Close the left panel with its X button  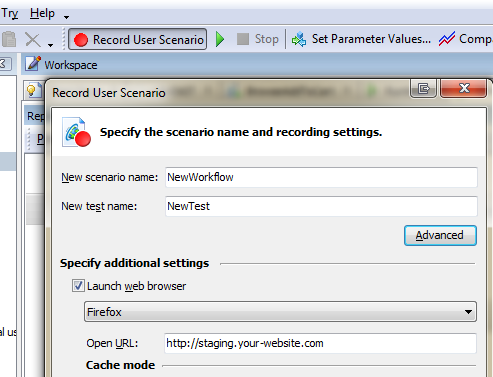click(x=5, y=63)
